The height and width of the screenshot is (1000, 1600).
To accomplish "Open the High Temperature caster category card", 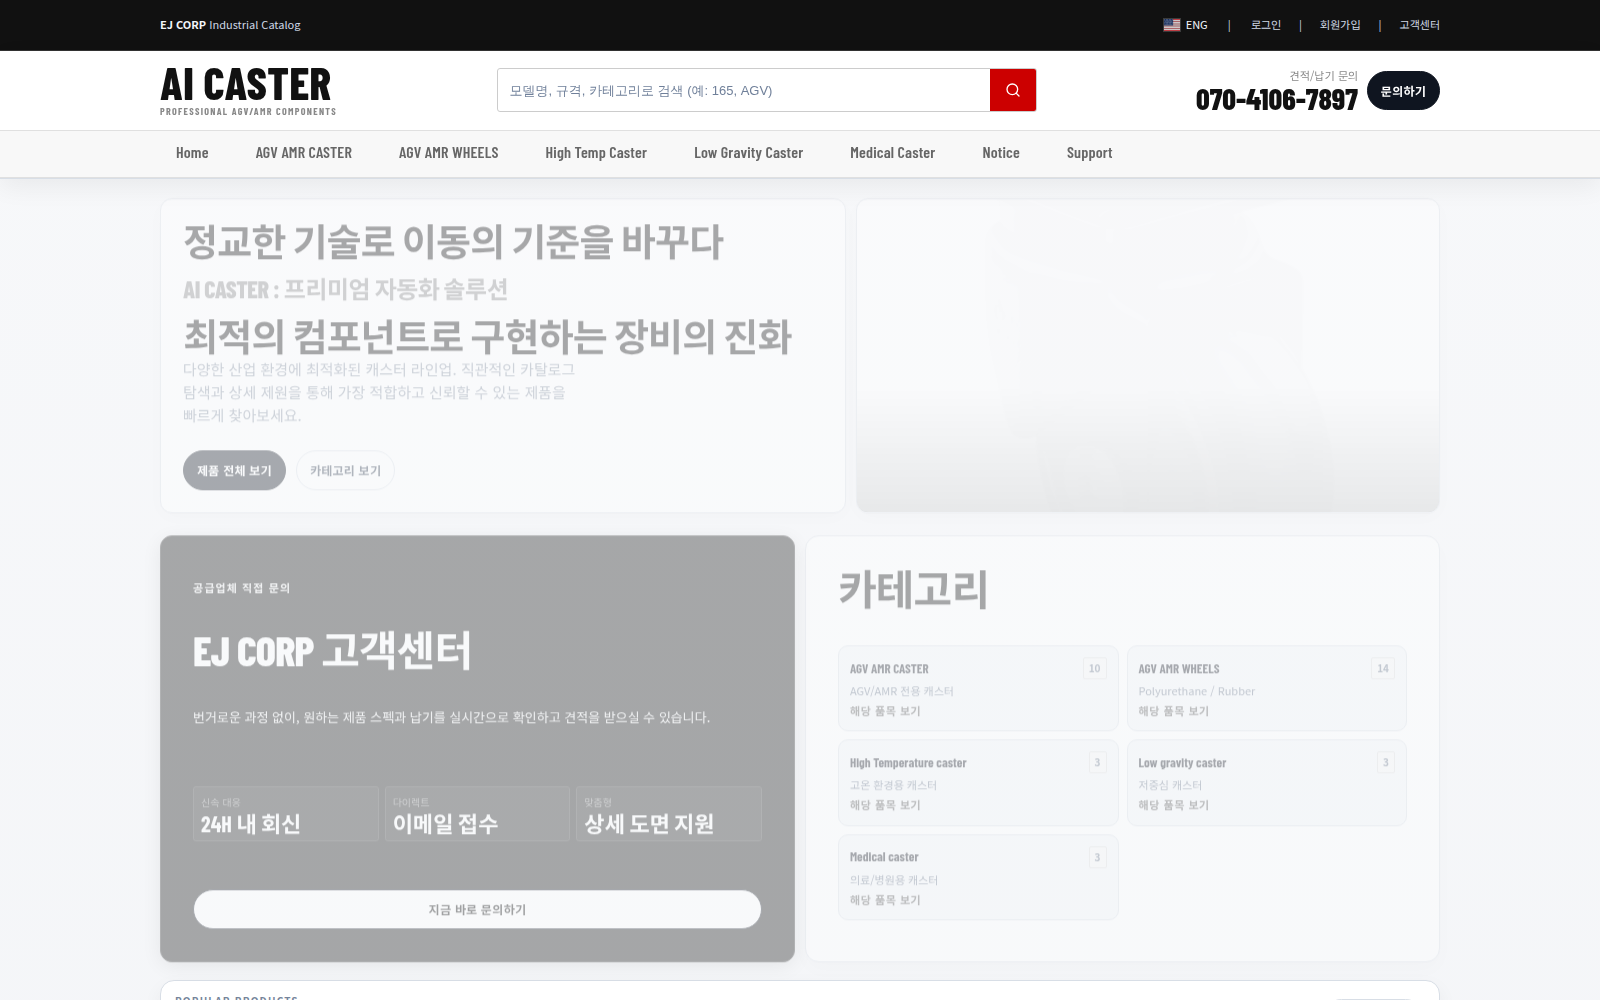I will (977, 783).
